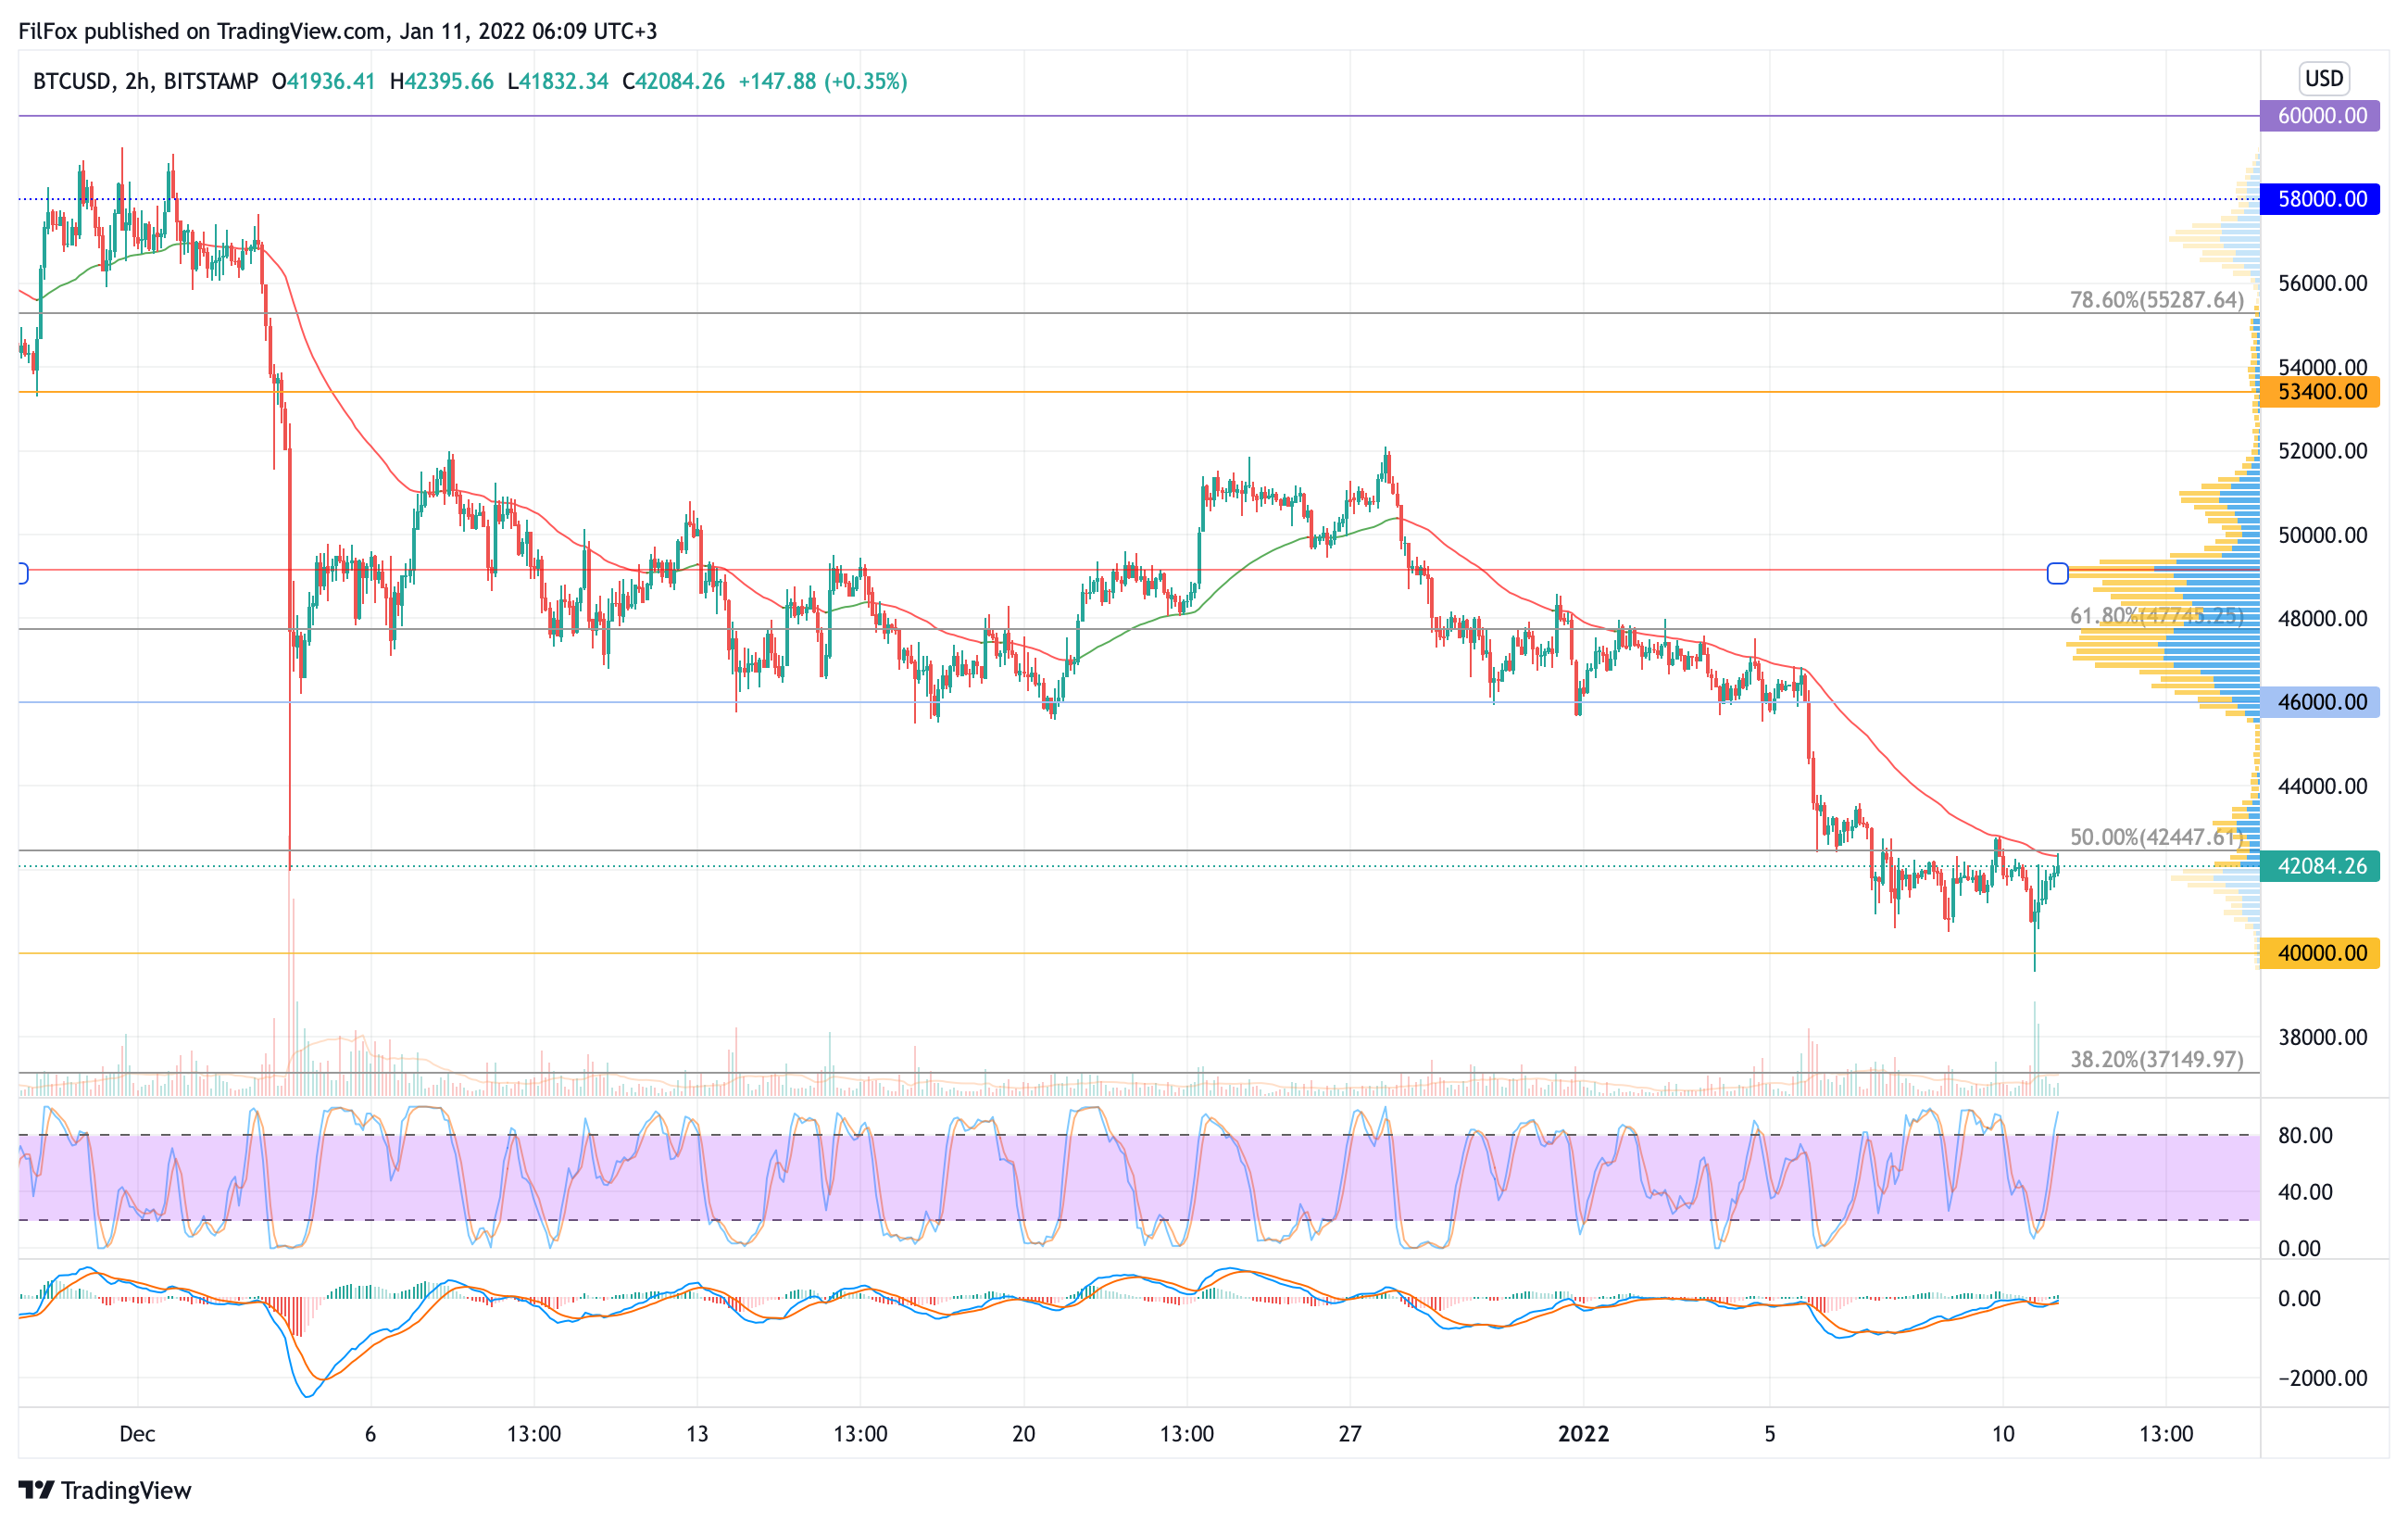Image resolution: width=2408 pixels, height=1523 pixels.
Task: Click the BTCUSD symbol title
Action: pos(71,81)
